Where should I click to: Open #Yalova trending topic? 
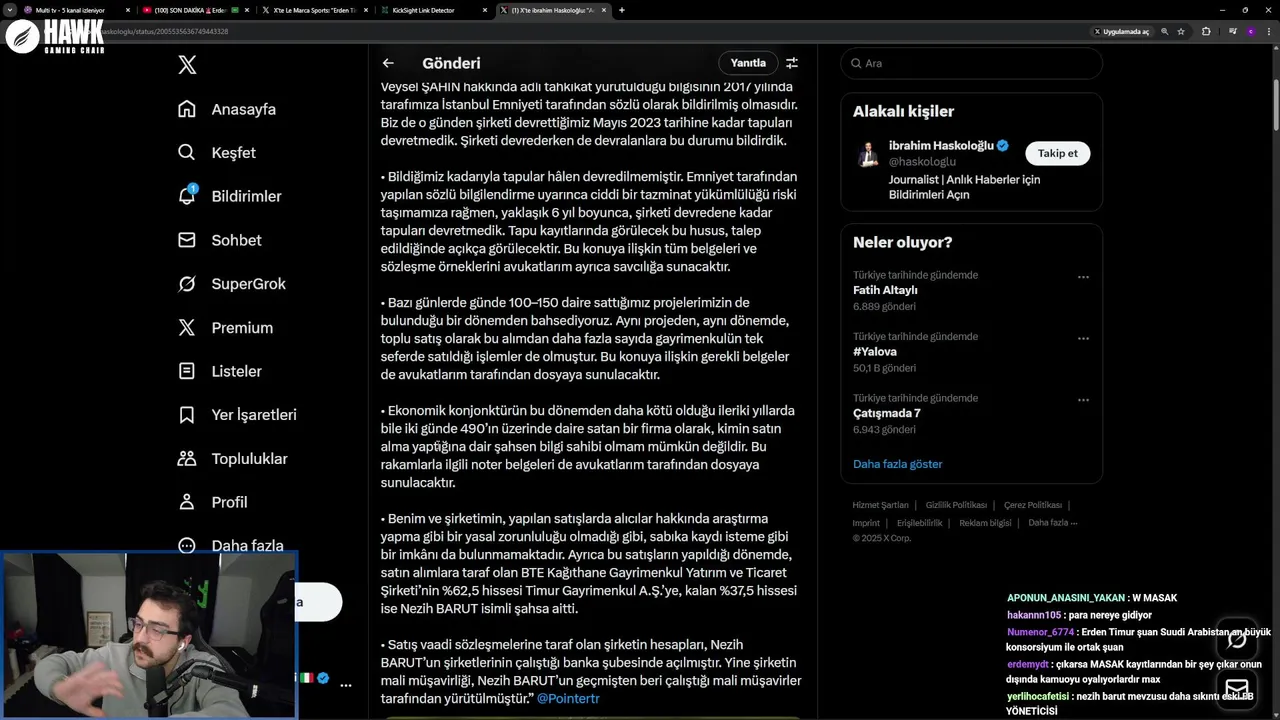tap(971, 352)
